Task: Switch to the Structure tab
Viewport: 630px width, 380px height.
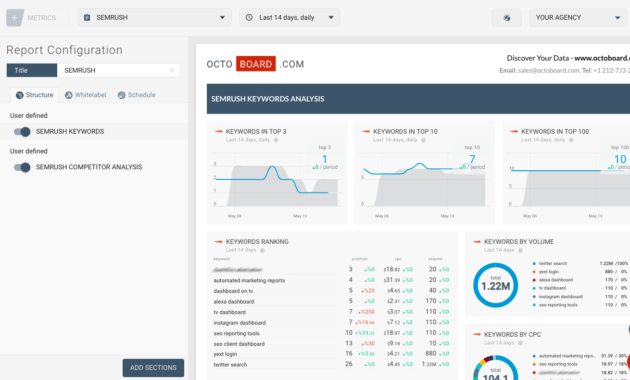Action: [35, 95]
